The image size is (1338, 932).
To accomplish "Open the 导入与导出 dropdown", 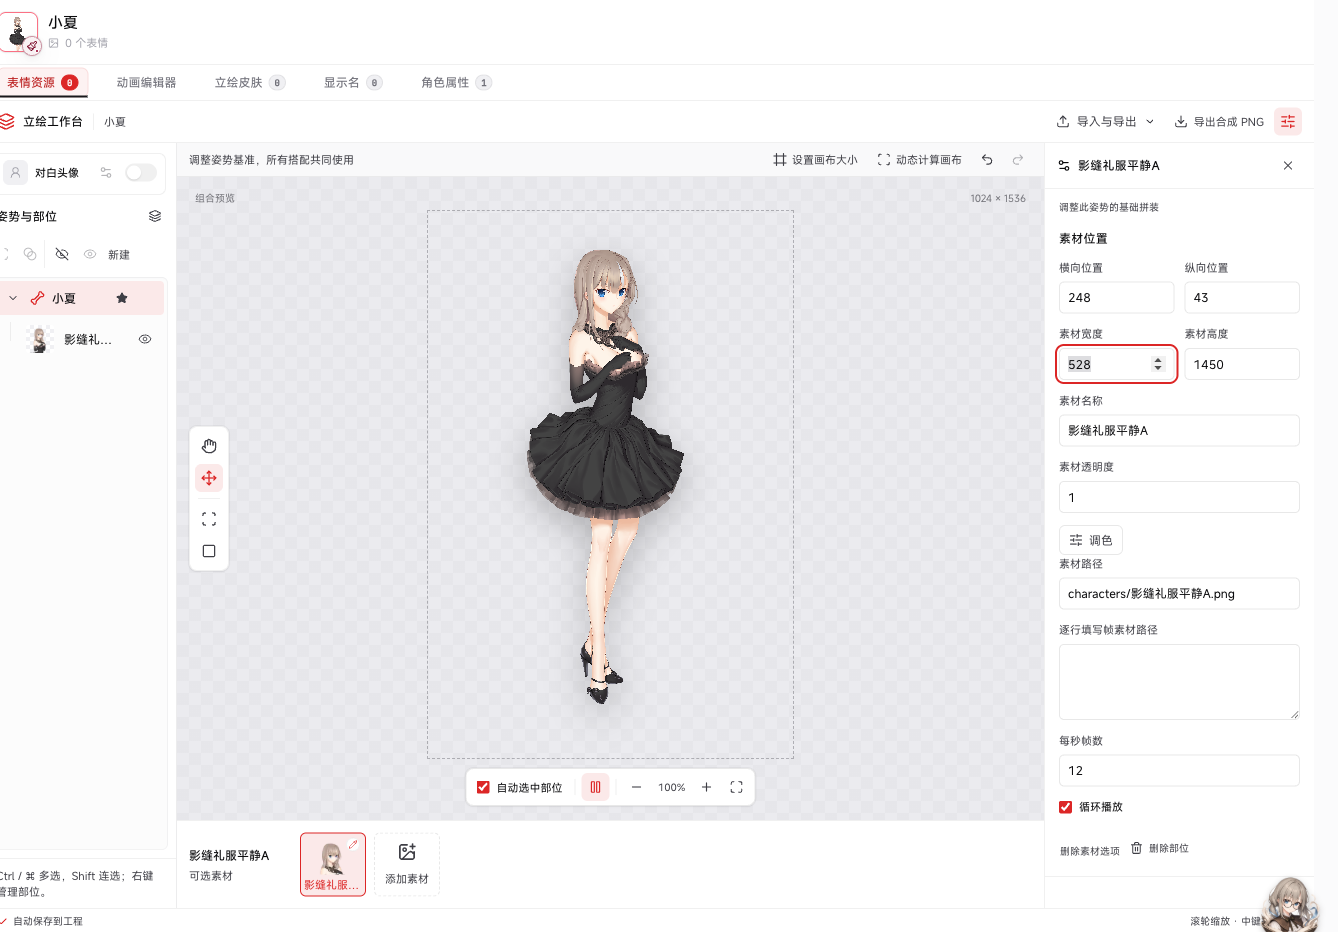I will coord(1105,121).
